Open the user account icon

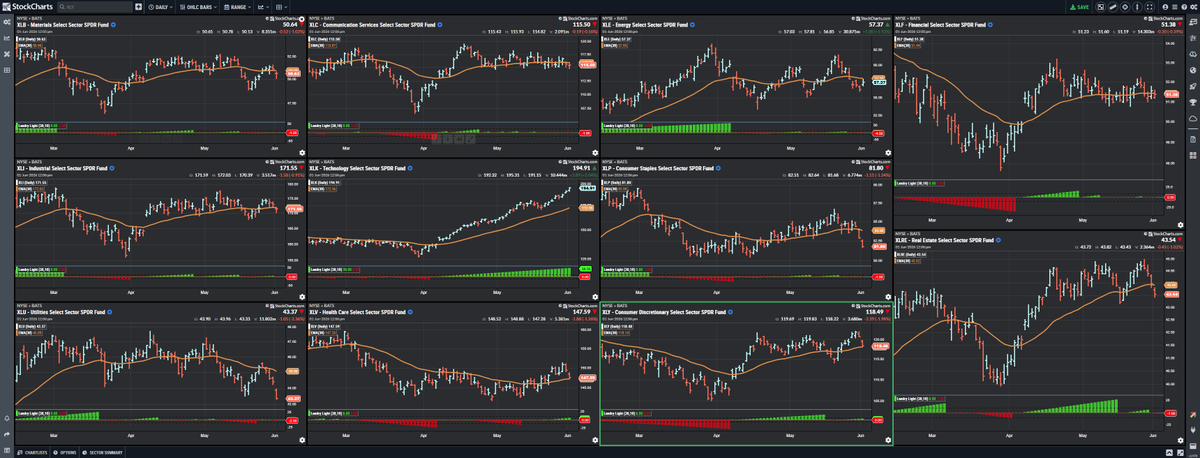tap(1165, 7)
